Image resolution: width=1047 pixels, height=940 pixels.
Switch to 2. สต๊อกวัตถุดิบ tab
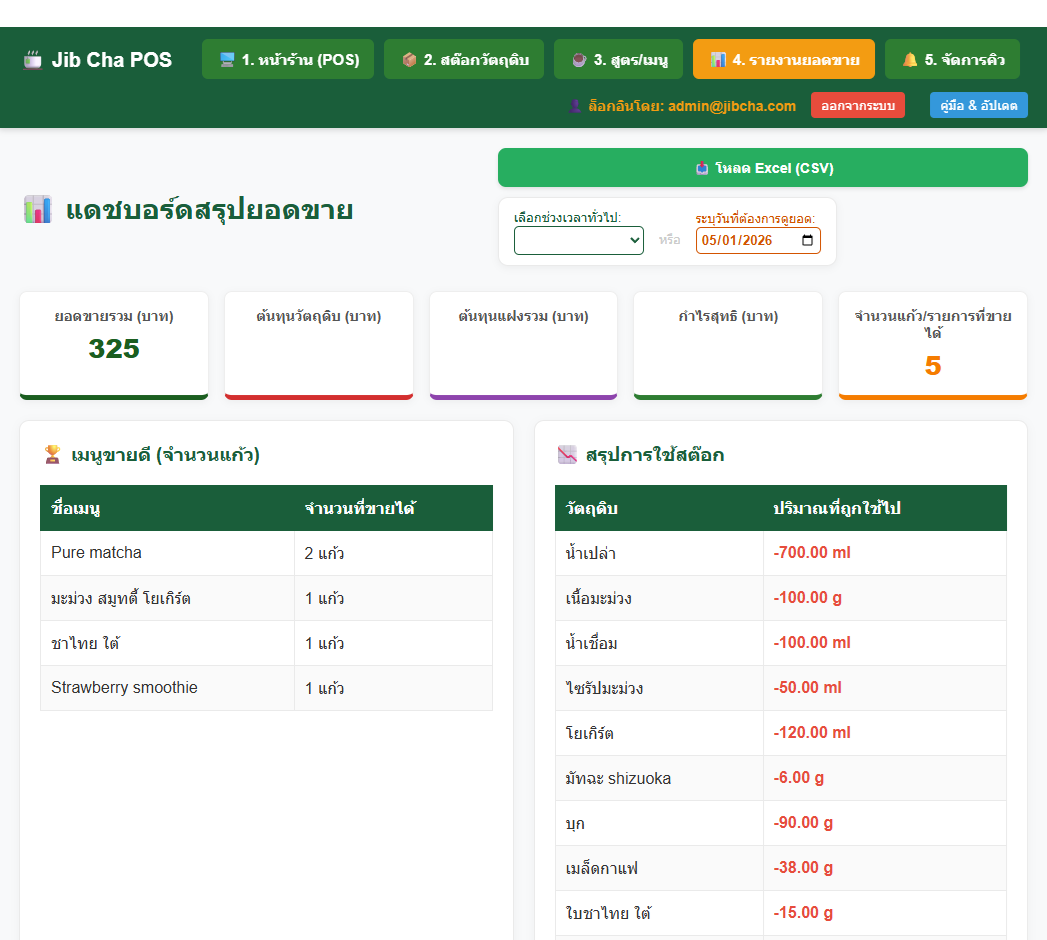point(464,59)
